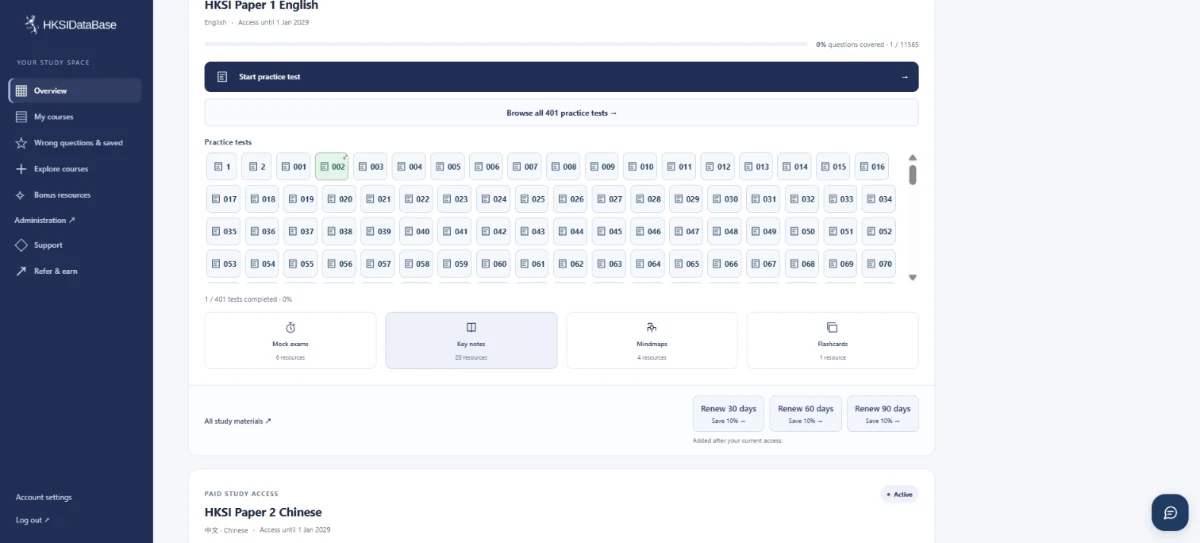1200x543 pixels.
Task: Click the HKSIDataBase logo
Action: click(70, 24)
